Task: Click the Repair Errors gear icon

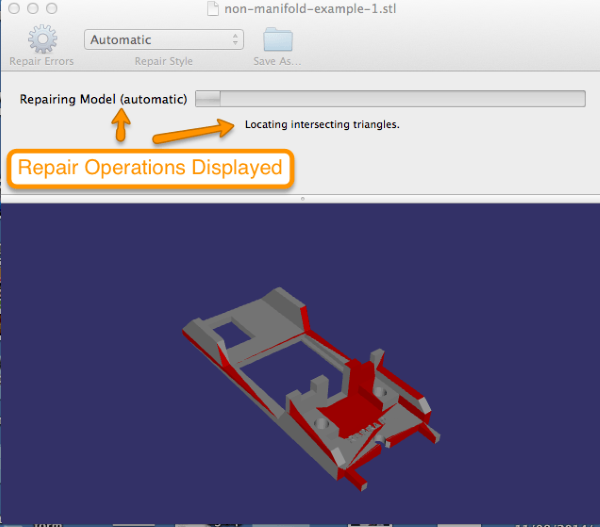Action: pyautogui.click(x=41, y=40)
